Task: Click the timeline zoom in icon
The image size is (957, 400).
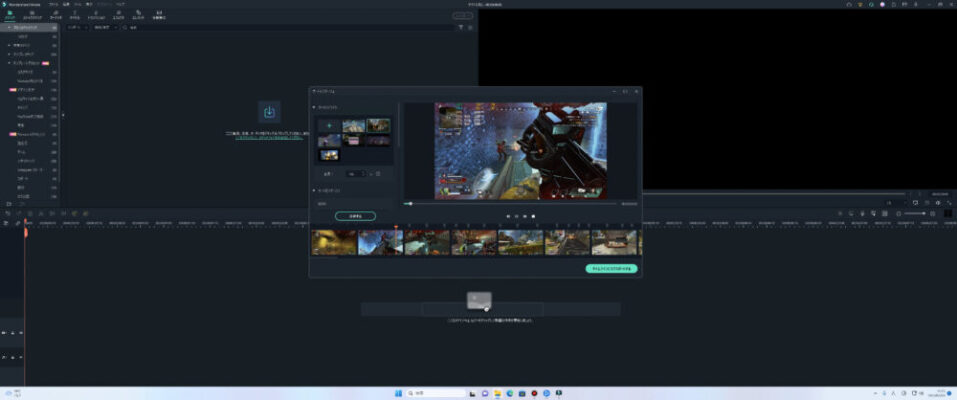Action: click(x=932, y=213)
